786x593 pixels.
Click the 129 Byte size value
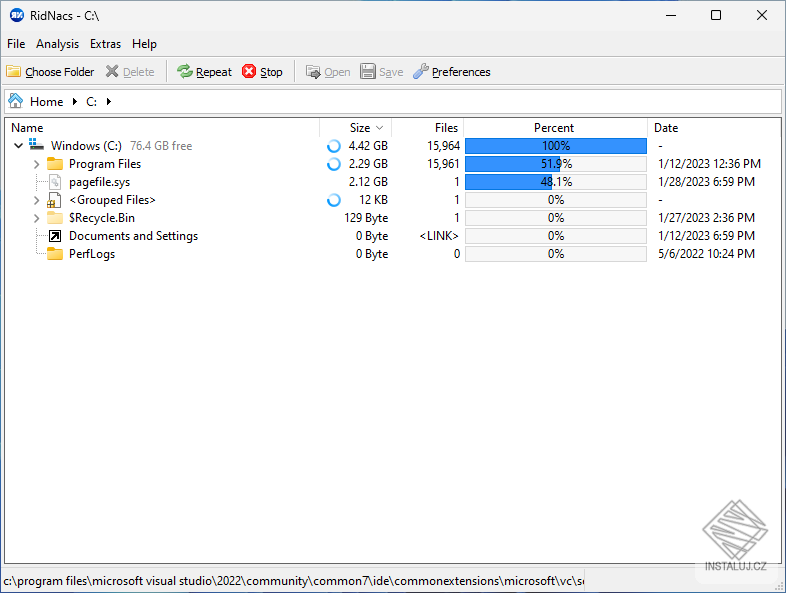pyautogui.click(x=366, y=218)
